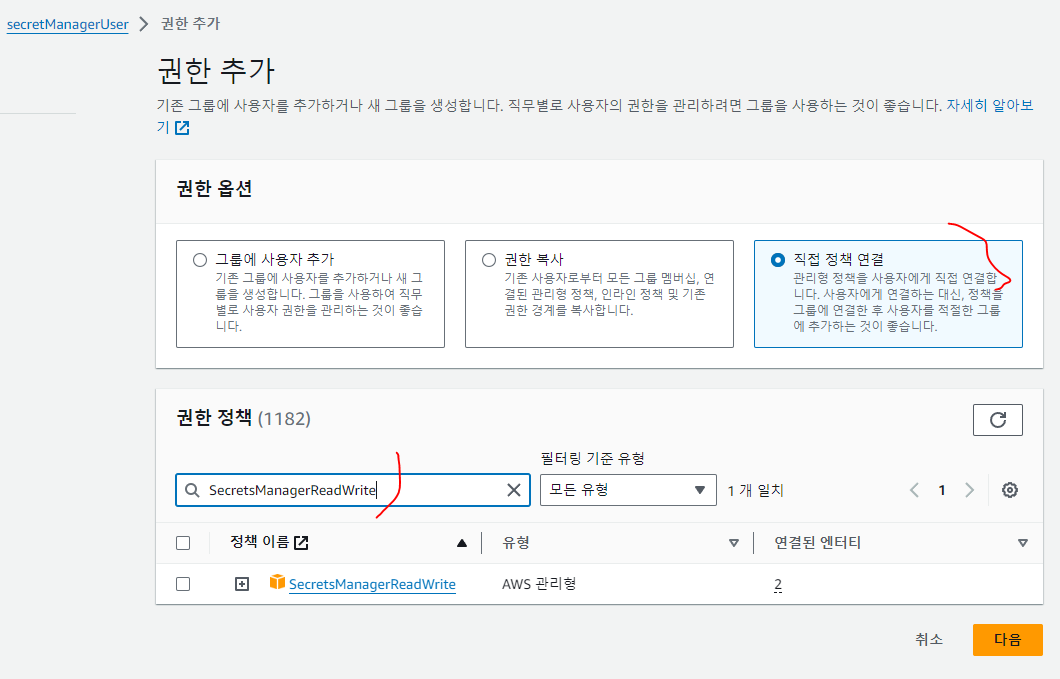Click the attached entities count 2
The height and width of the screenshot is (679, 1060).
(x=778, y=584)
